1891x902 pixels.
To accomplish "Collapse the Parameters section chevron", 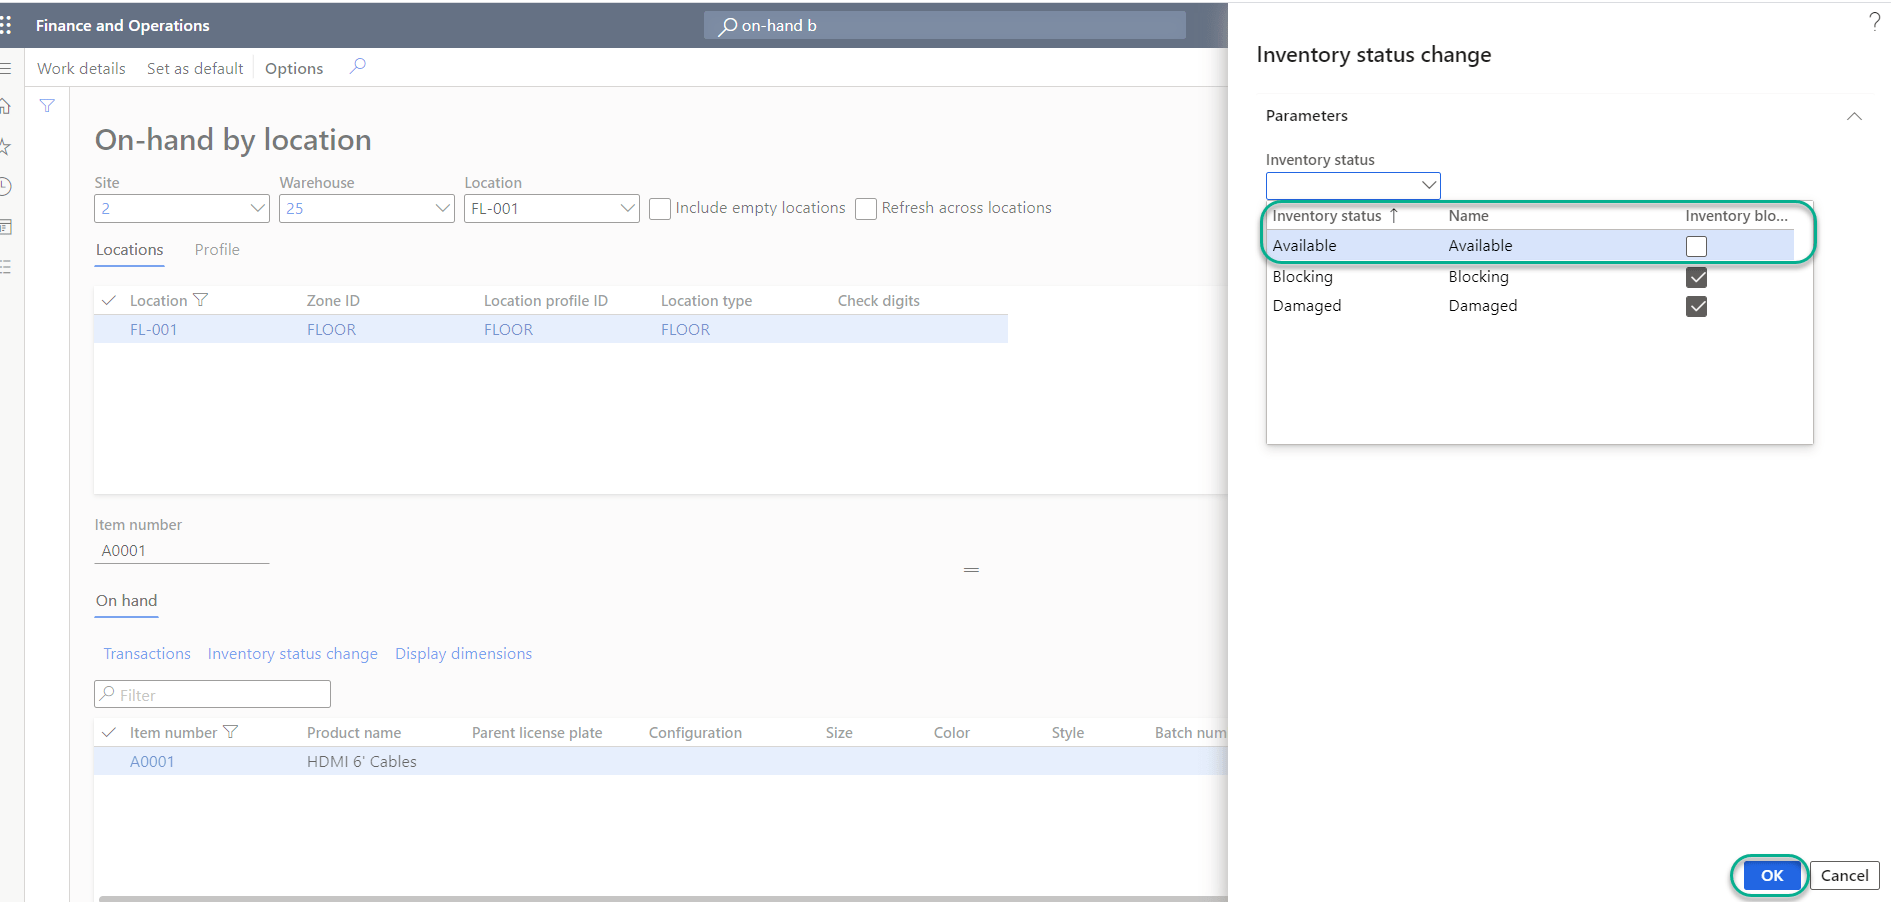I will (1855, 116).
